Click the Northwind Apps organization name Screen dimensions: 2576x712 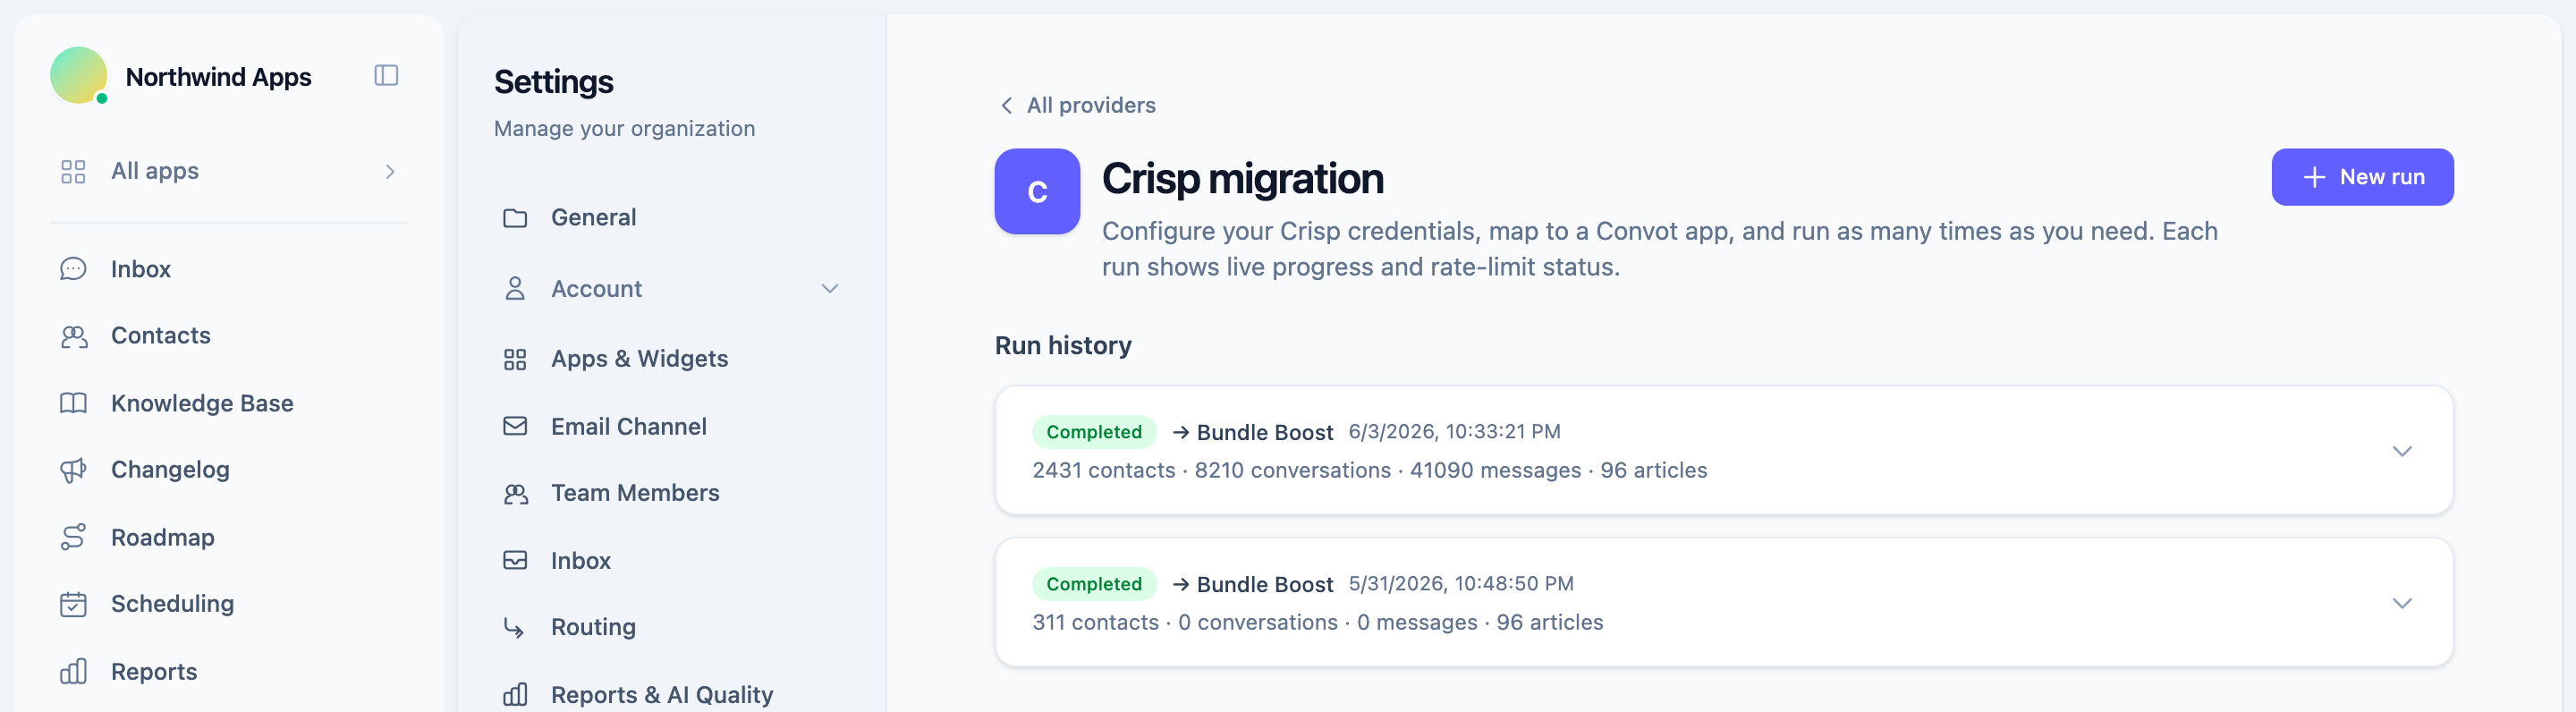pyautogui.click(x=218, y=77)
